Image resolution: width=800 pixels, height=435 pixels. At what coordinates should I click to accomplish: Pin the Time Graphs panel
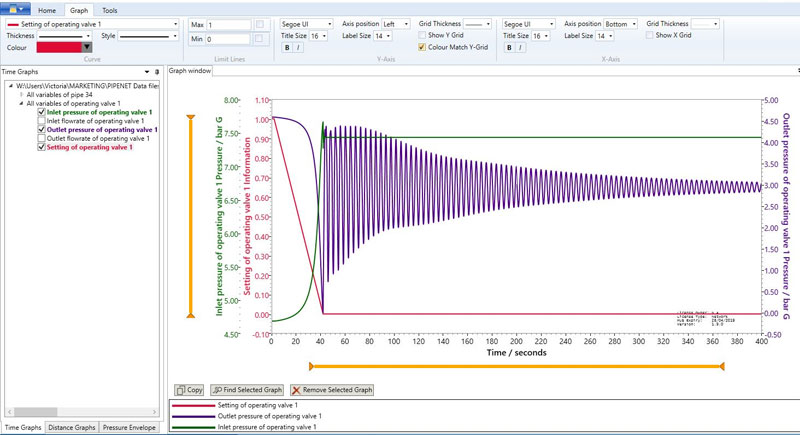click(157, 72)
